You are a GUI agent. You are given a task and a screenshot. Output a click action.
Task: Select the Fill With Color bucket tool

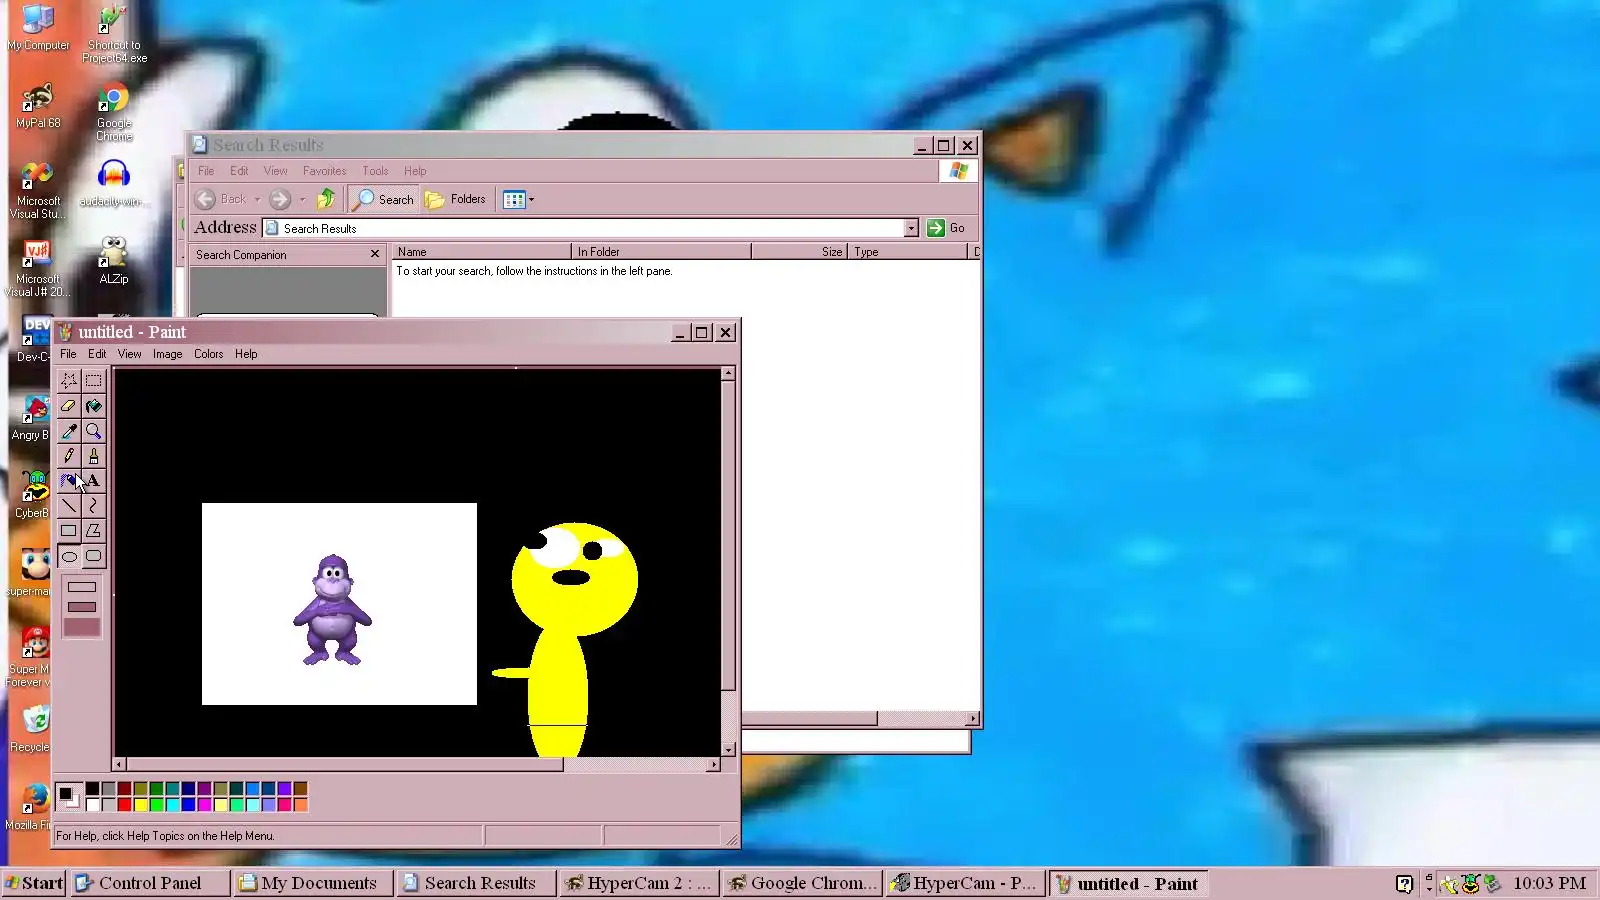93,406
